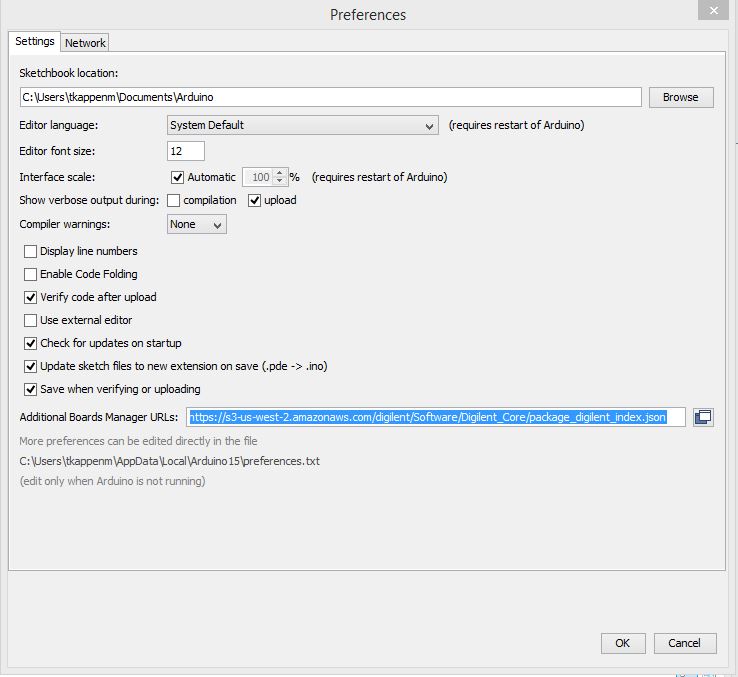Enable Use external editor
Viewport: 738px width, 677px height.
tap(30, 321)
